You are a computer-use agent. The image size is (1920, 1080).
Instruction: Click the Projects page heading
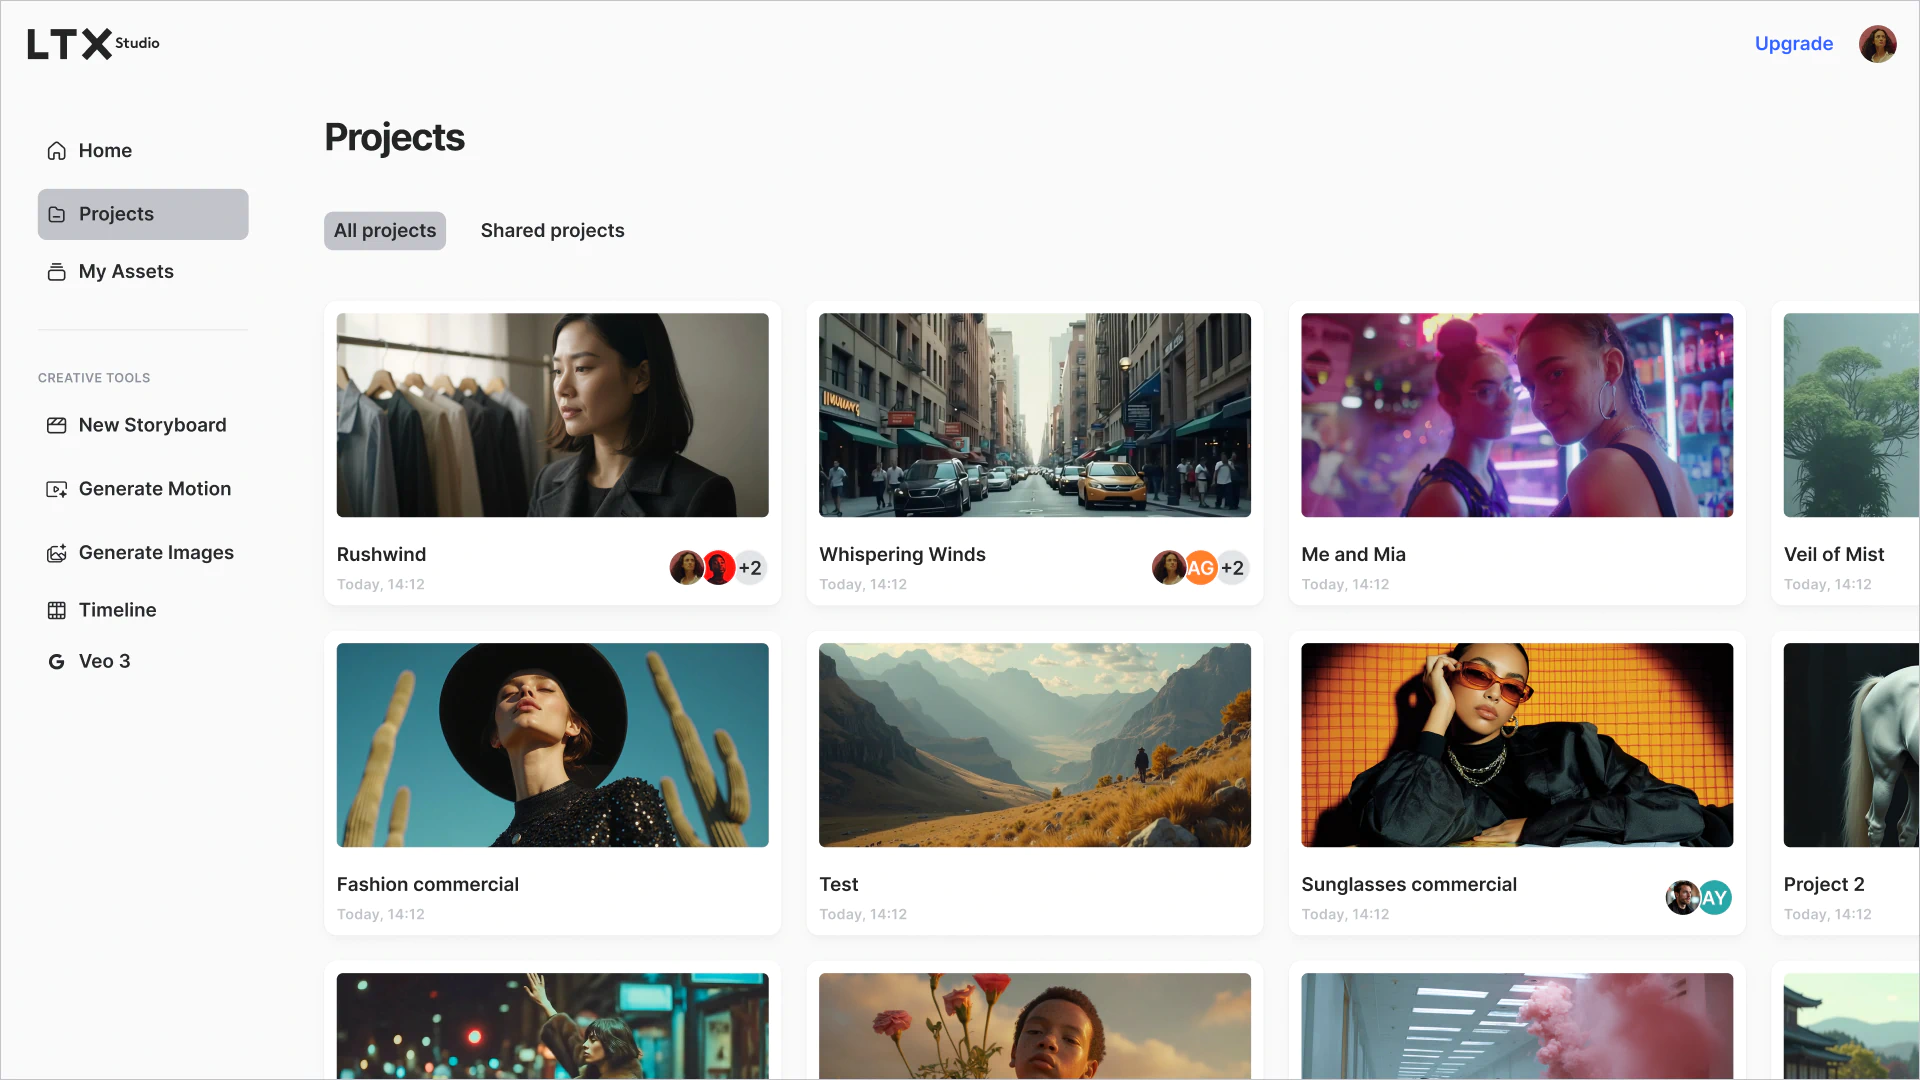click(x=394, y=138)
